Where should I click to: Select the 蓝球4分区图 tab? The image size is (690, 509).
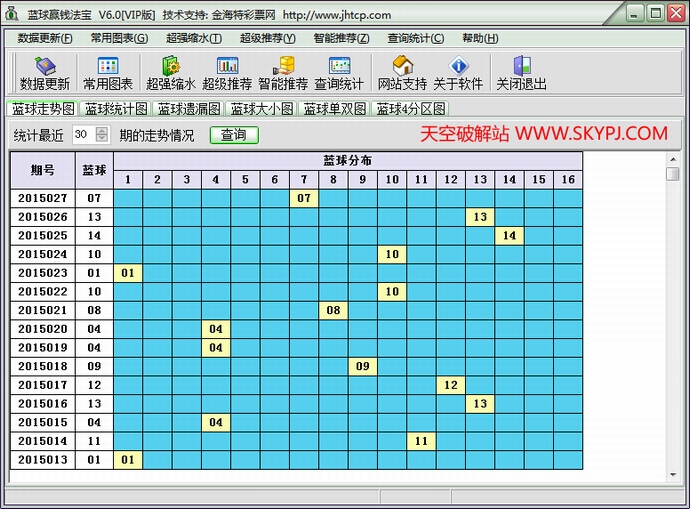(410, 109)
